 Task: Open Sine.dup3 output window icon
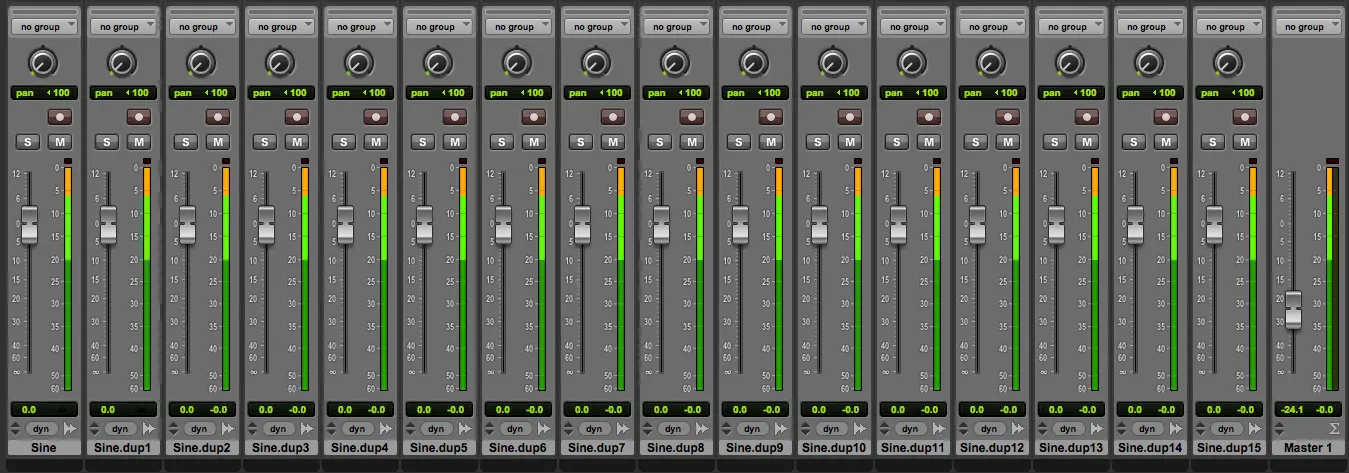(x=306, y=428)
